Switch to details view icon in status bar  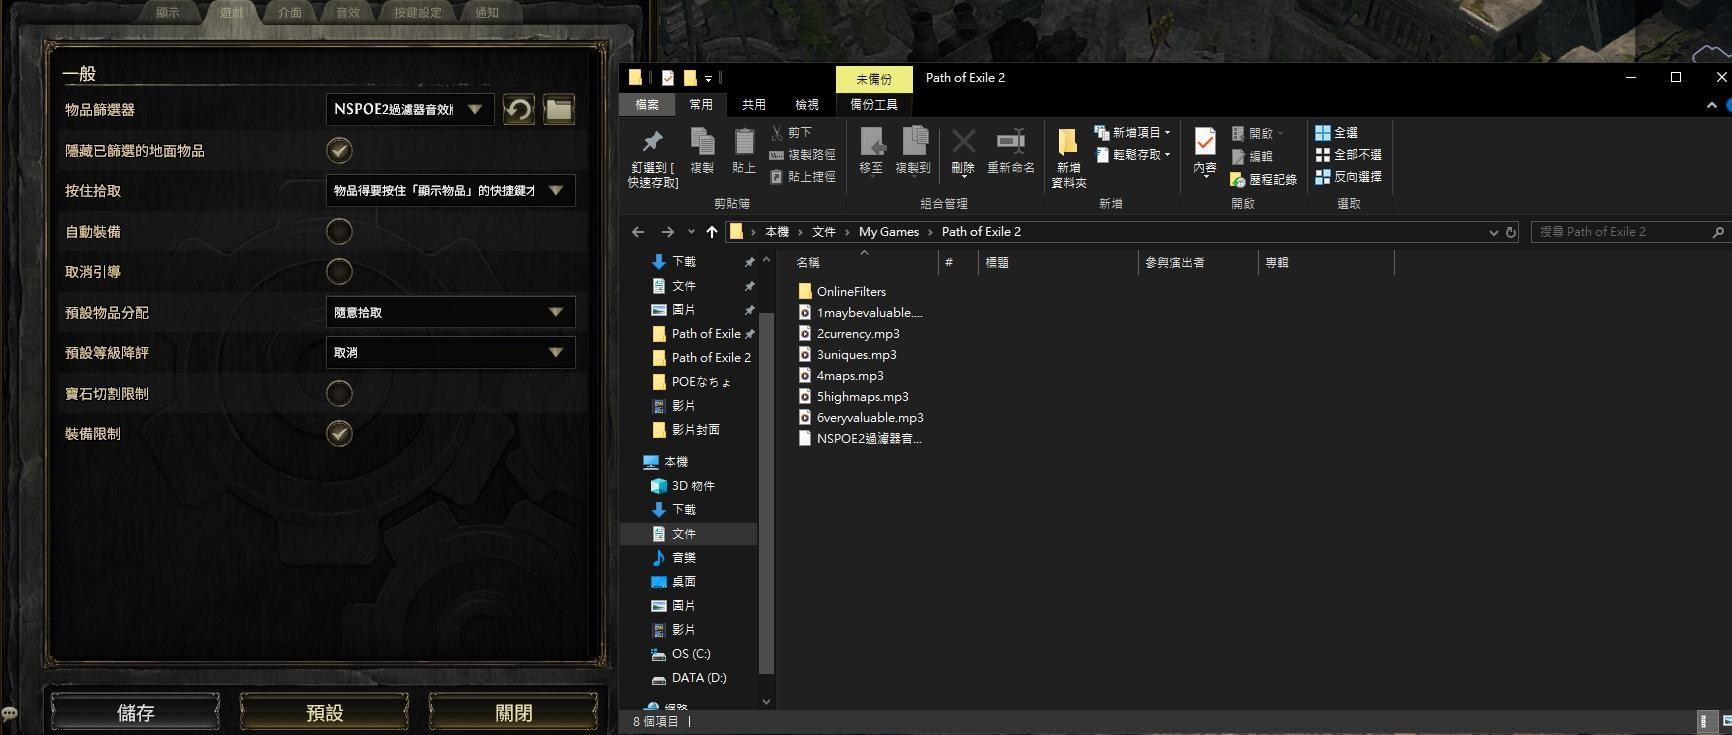1703,720
